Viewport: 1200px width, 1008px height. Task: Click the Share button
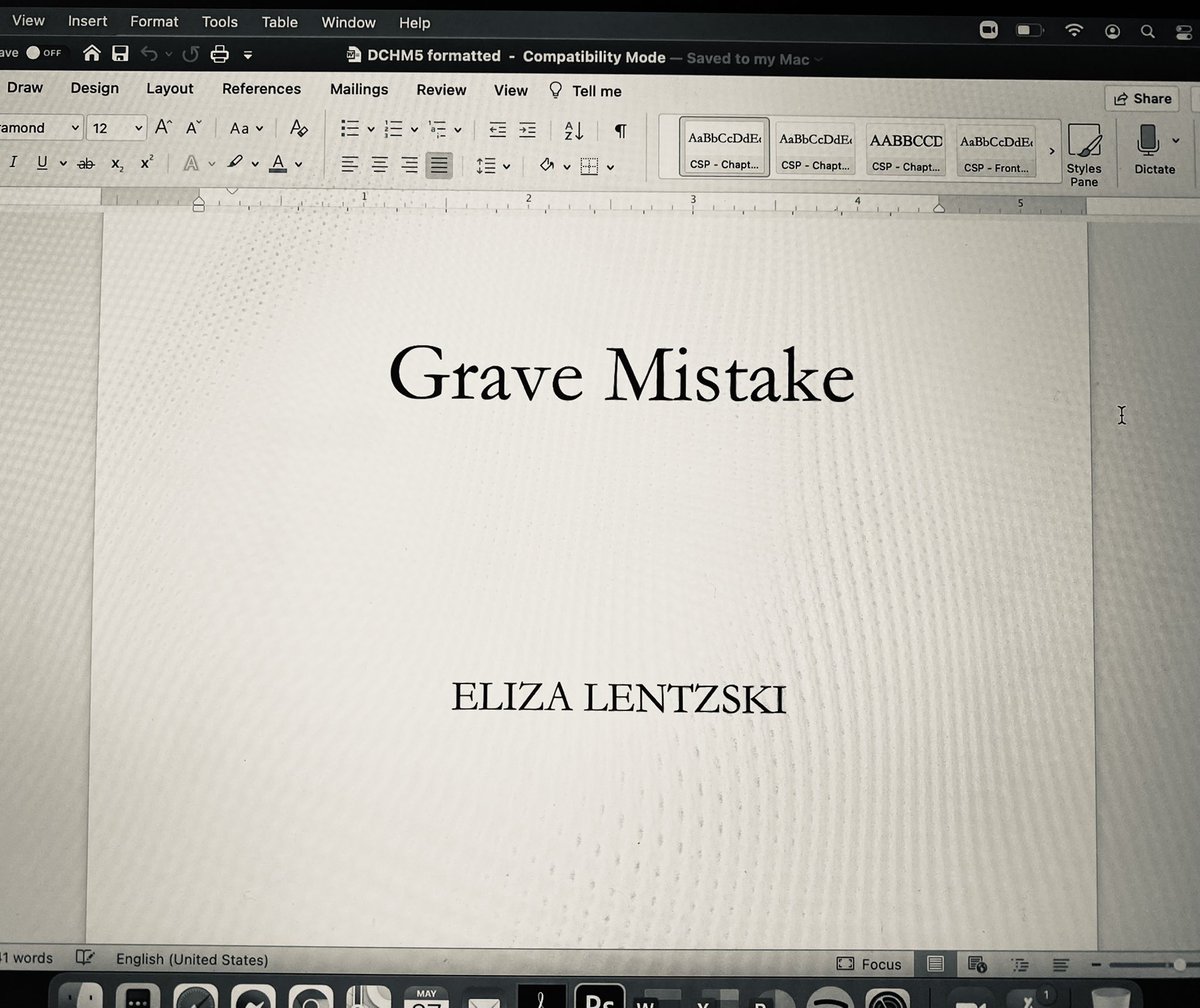[1142, 99]
